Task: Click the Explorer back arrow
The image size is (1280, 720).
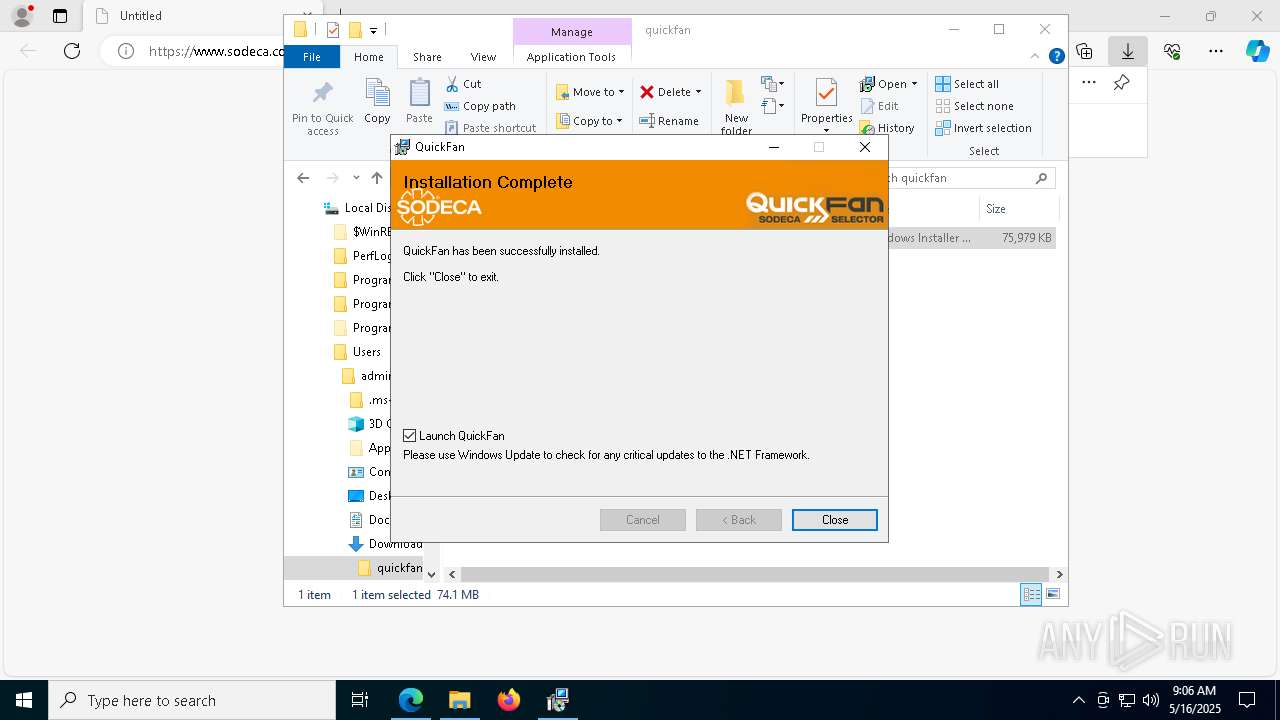Action: pos(303,178)
